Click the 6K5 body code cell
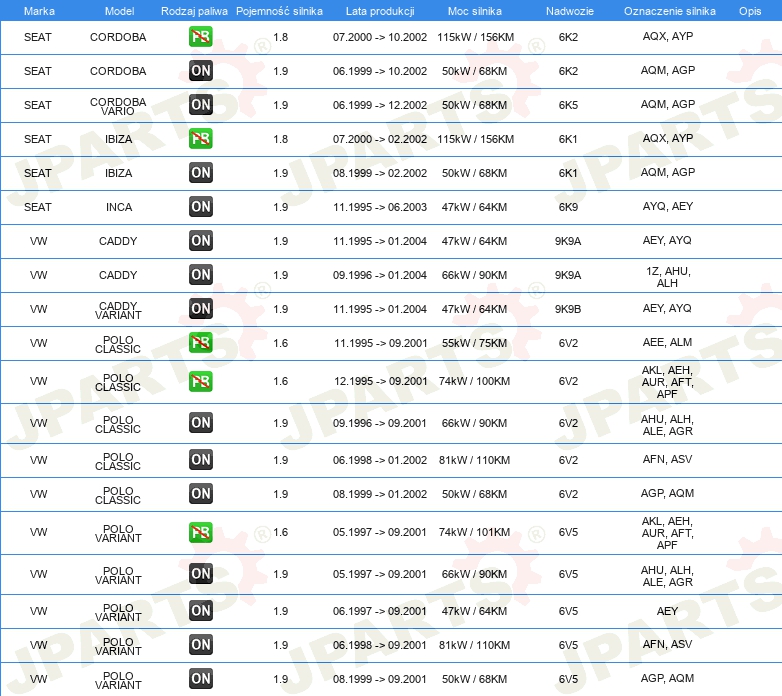Screen dimensions: 782x696 pyautogui.click(x=568, y=105)
